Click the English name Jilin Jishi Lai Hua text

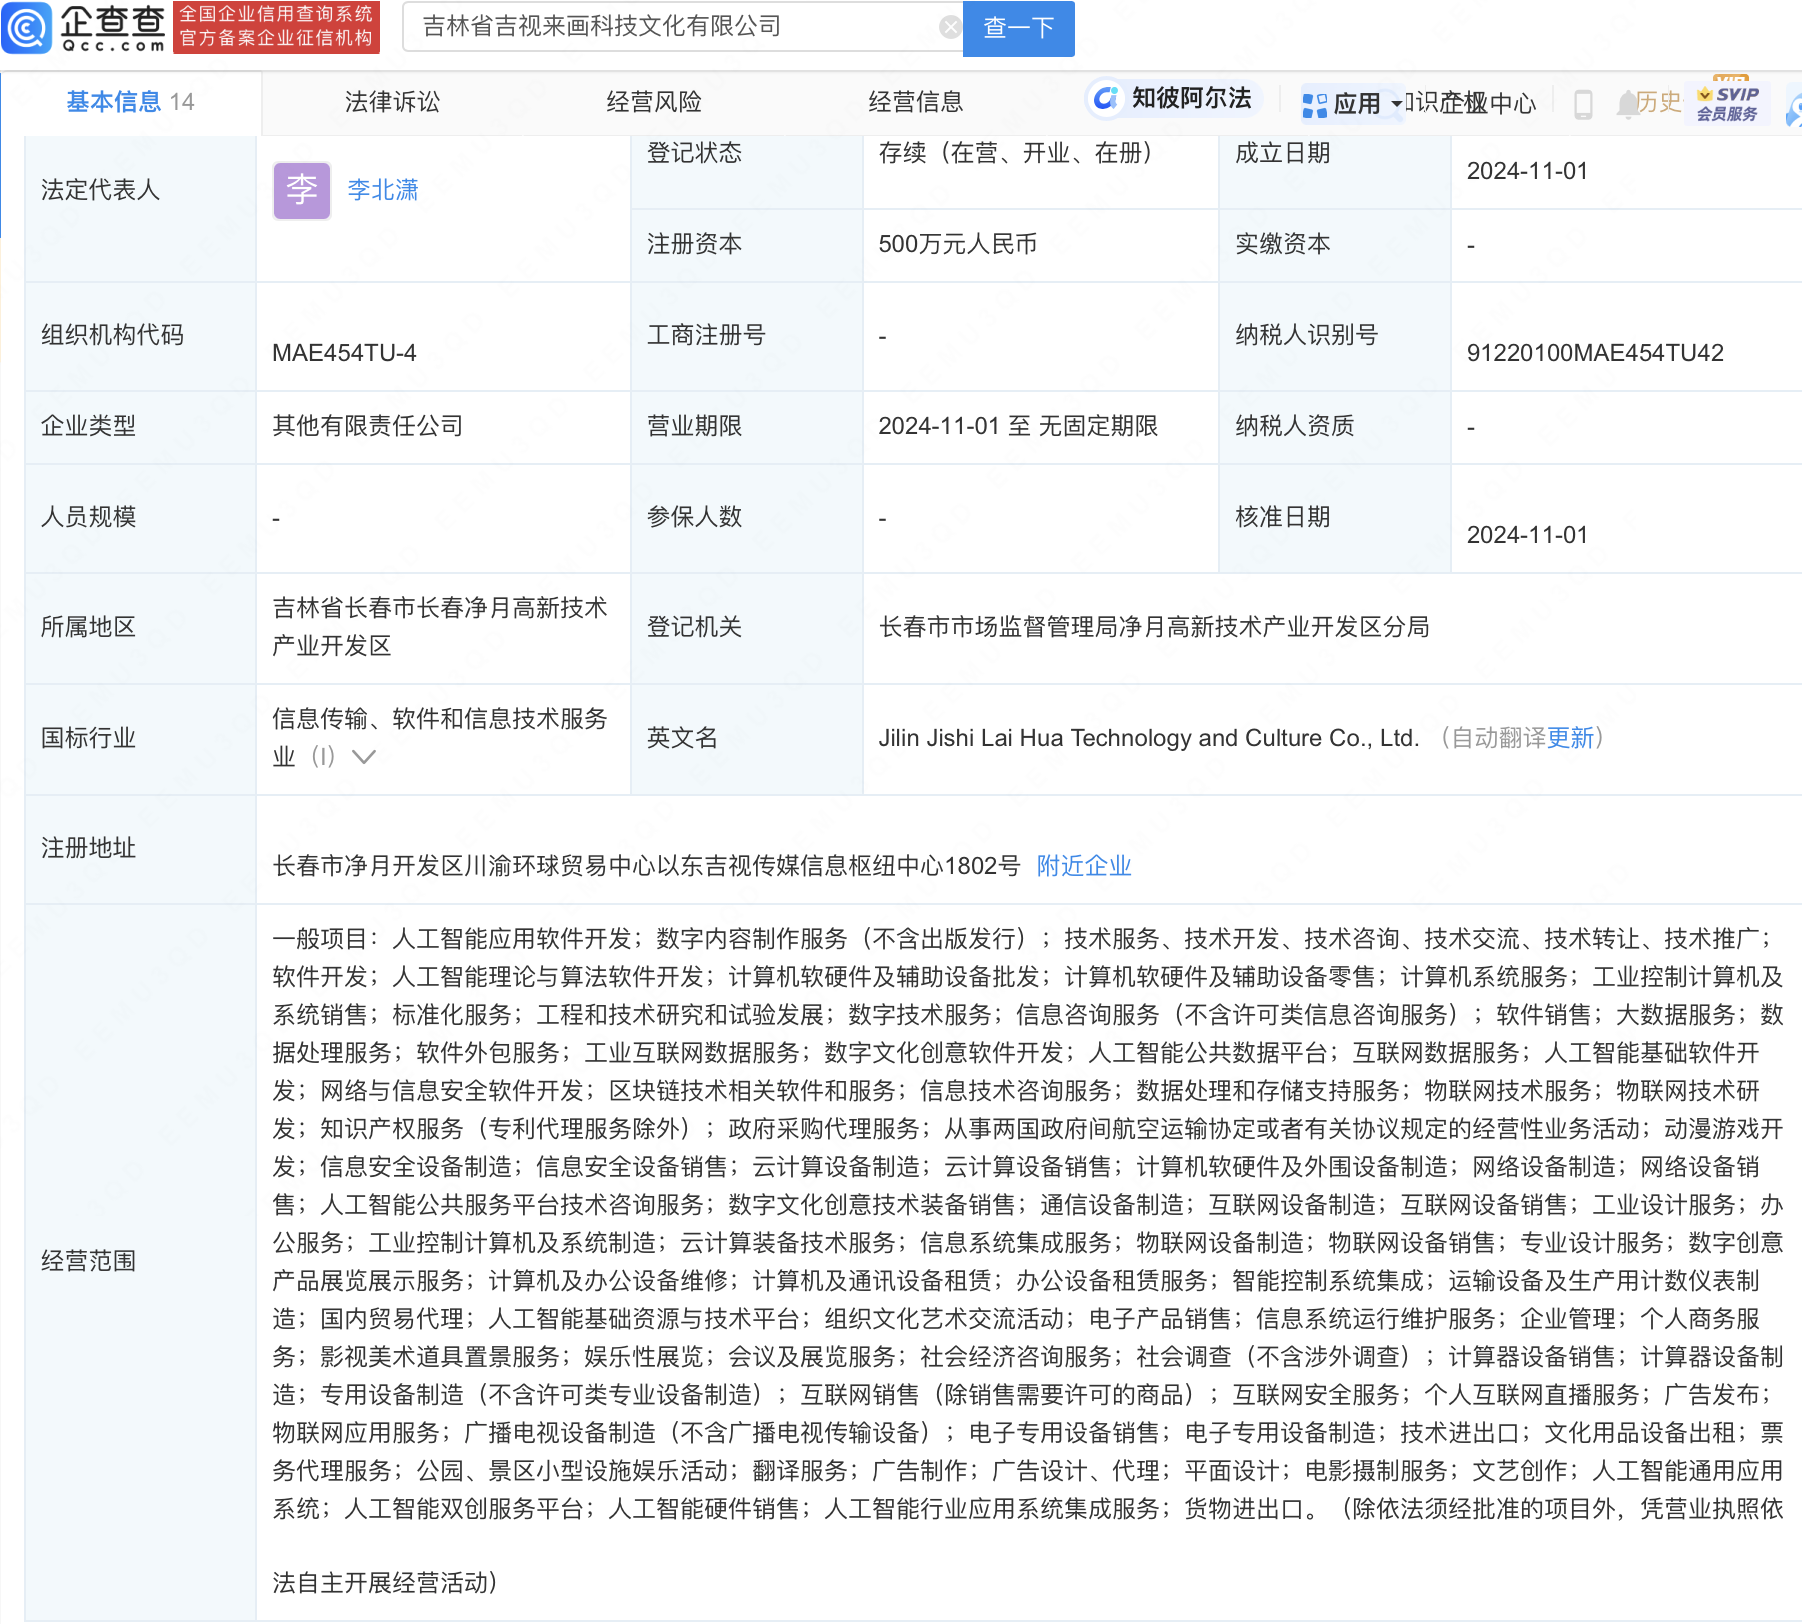coord(1148,738)
